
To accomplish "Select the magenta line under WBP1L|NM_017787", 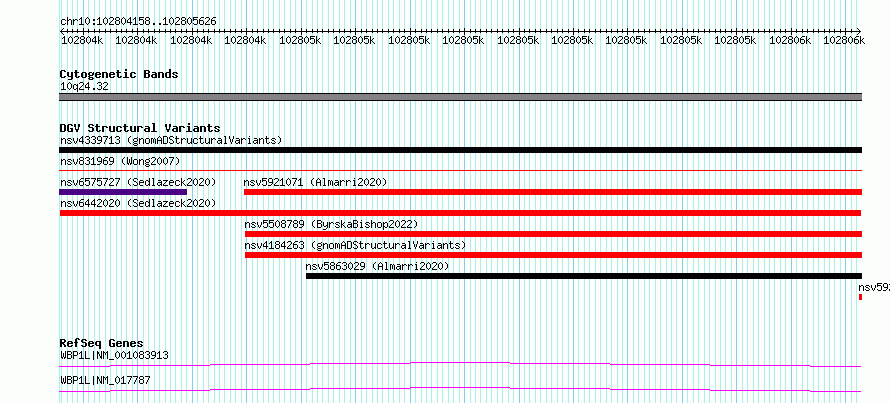I will point(460,389).
